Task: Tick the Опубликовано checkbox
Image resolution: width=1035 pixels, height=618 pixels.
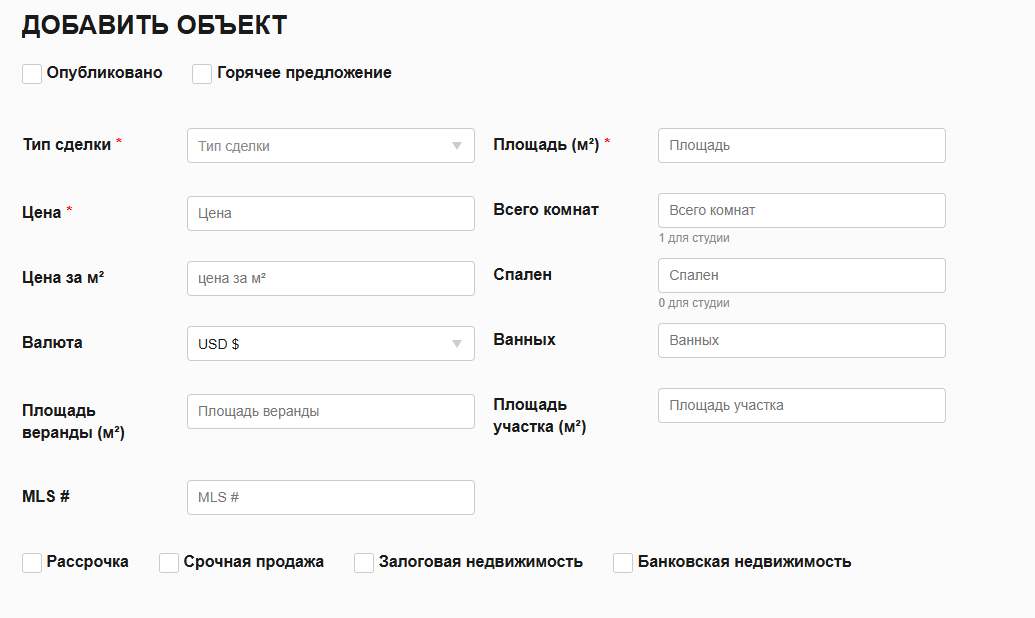Action: point(32,73)
